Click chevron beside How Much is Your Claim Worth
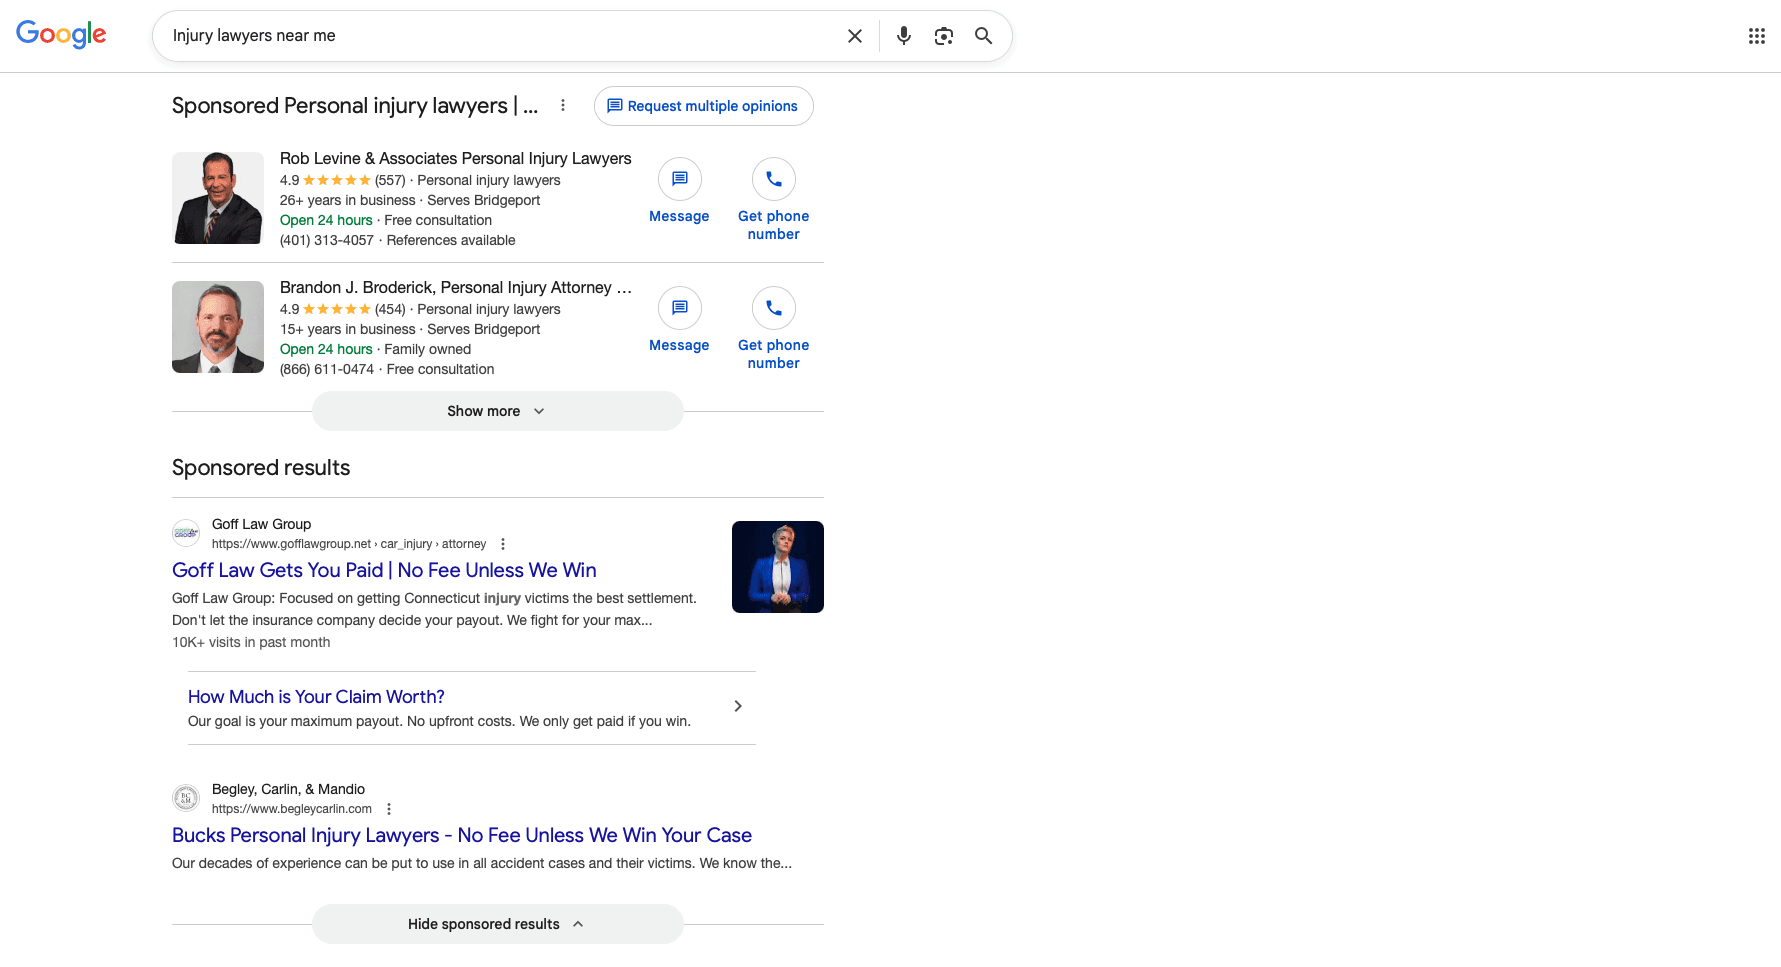The height and width of the screenshot is (967, 1781). 738,706
